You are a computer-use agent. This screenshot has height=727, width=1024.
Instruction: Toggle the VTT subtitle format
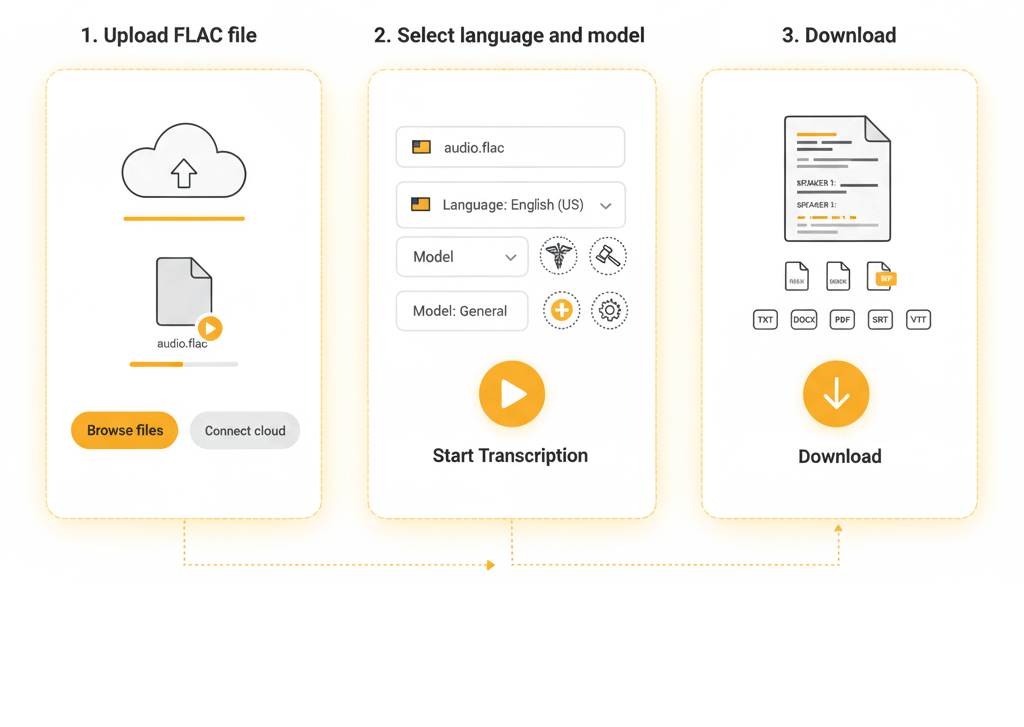point(918,319)
